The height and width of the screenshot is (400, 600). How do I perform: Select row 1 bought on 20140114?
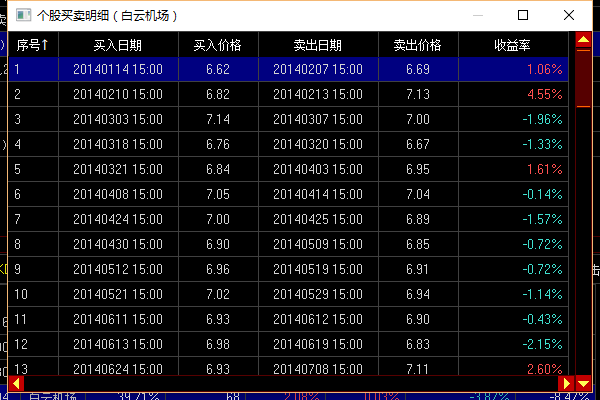[x=117, y=69]
